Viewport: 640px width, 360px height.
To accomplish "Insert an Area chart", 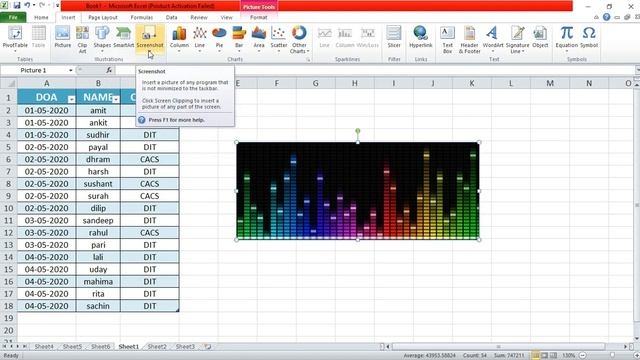I will [259, 38].
